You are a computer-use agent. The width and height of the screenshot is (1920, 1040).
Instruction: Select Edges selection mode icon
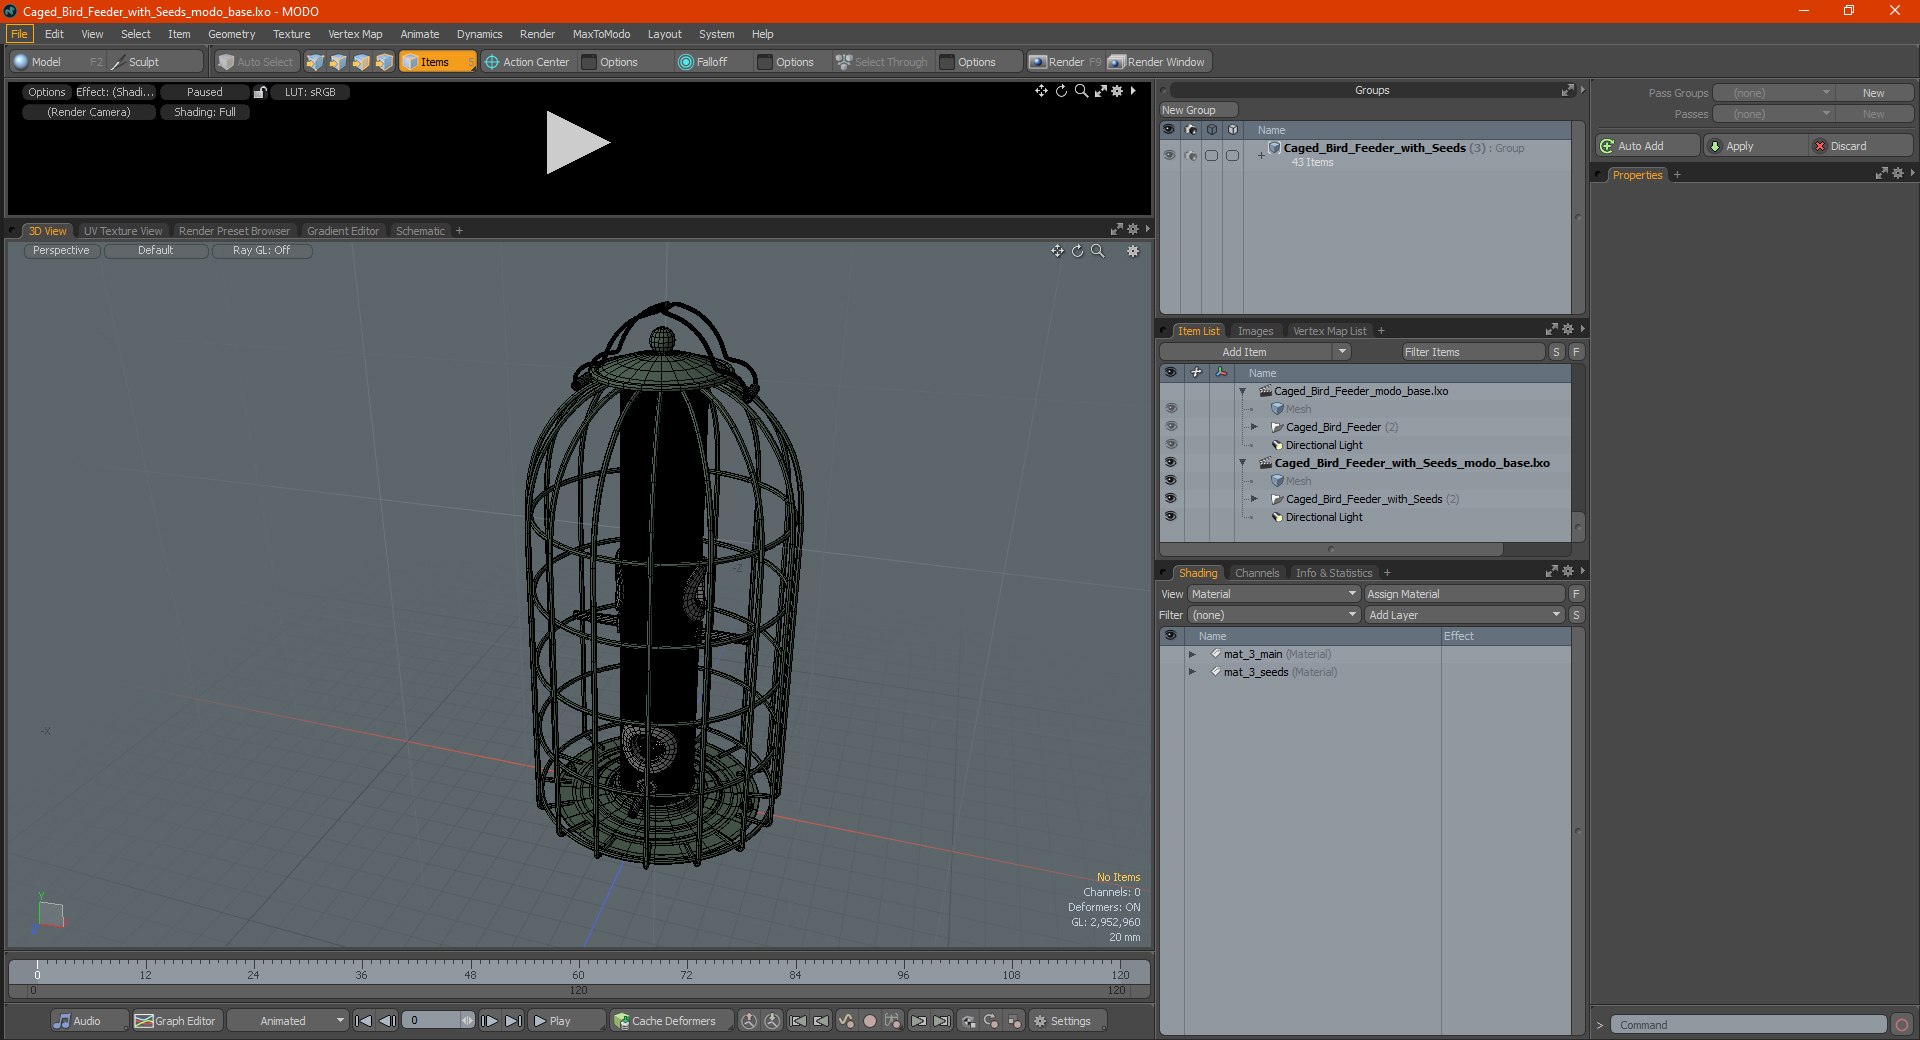[x=338, y=62]
